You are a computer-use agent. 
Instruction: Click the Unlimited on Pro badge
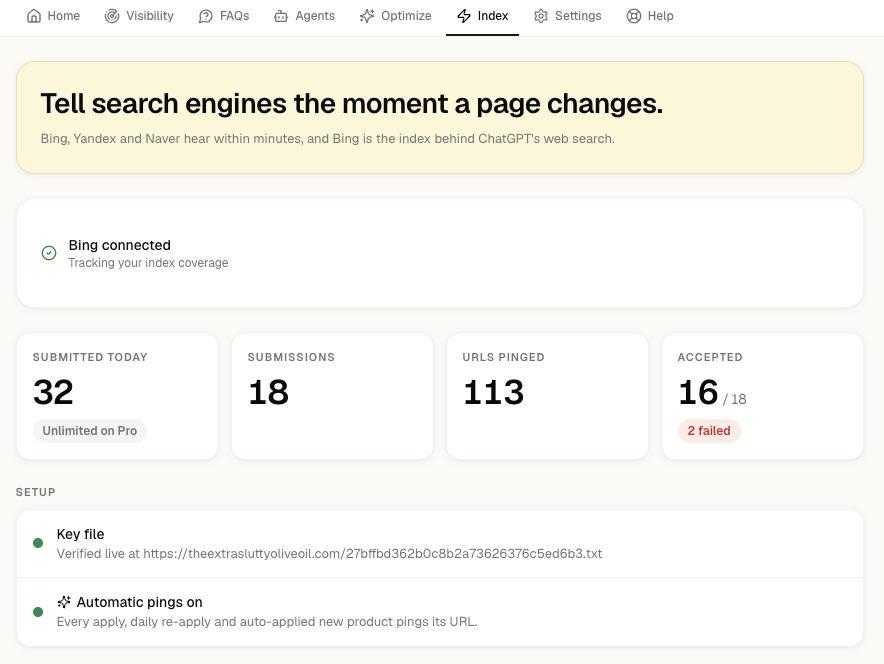pyautogui.click(x=90, y=431)
